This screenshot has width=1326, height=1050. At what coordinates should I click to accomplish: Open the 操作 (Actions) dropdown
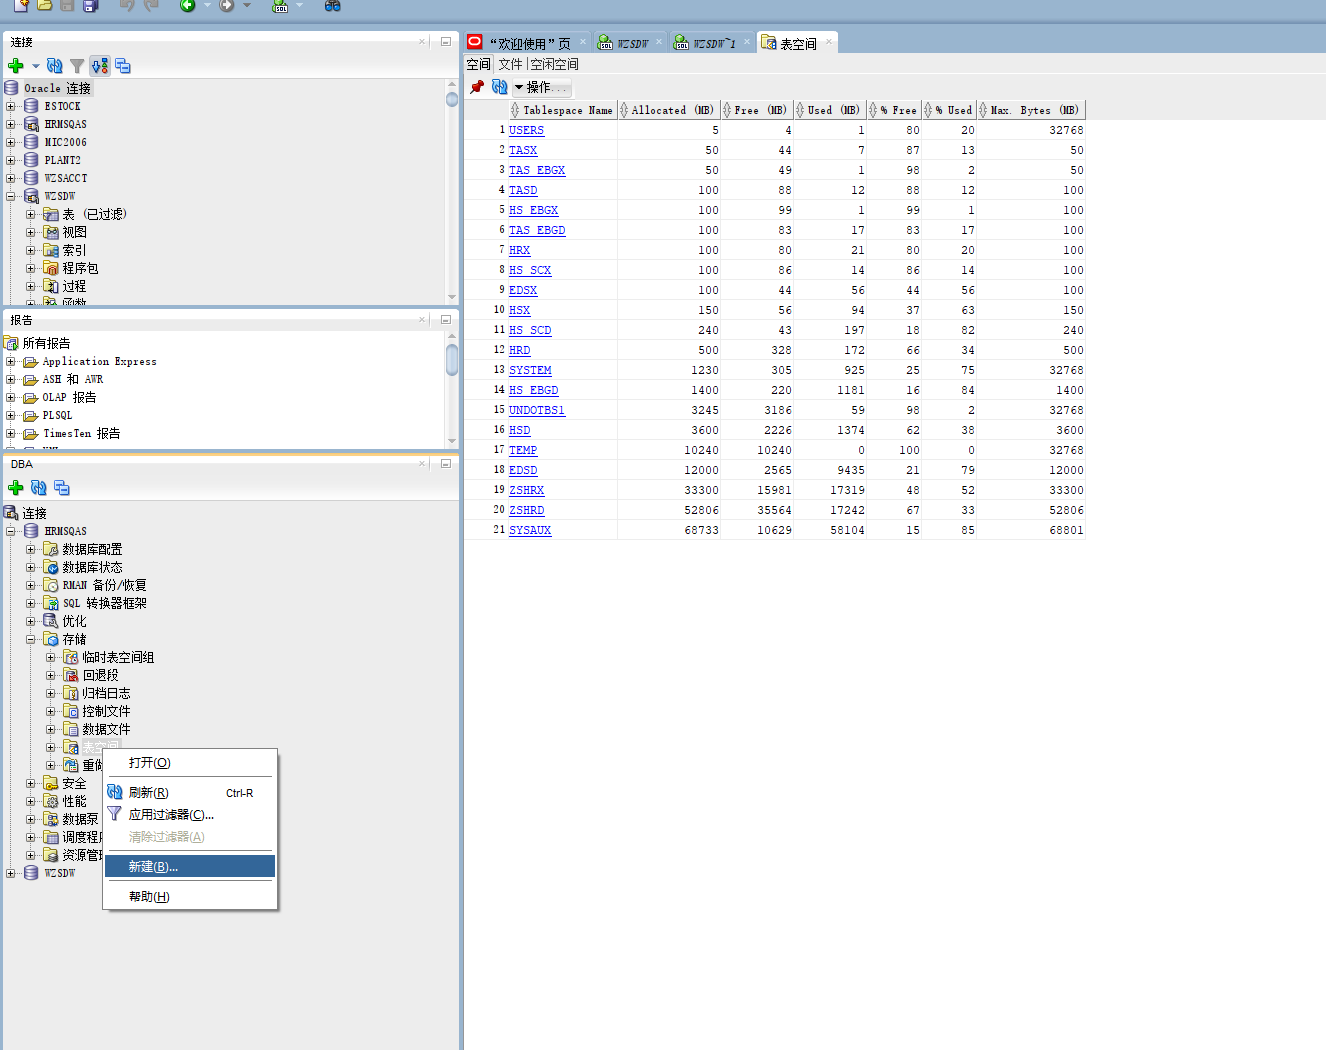point(540,87)
